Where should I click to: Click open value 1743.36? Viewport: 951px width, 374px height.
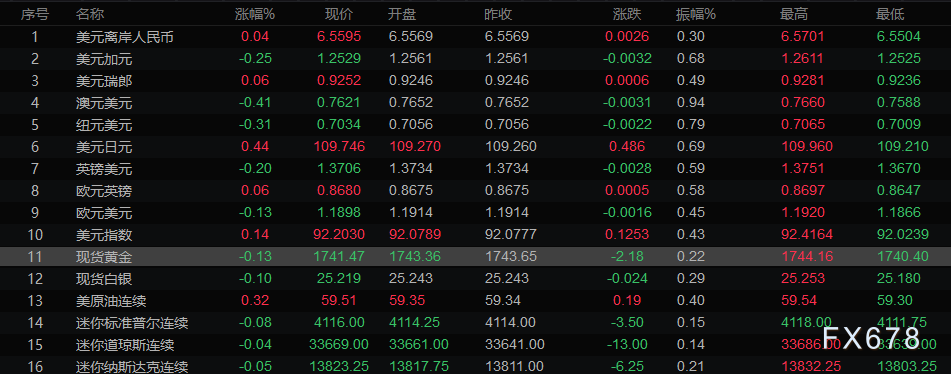click(x=414, y=256)
